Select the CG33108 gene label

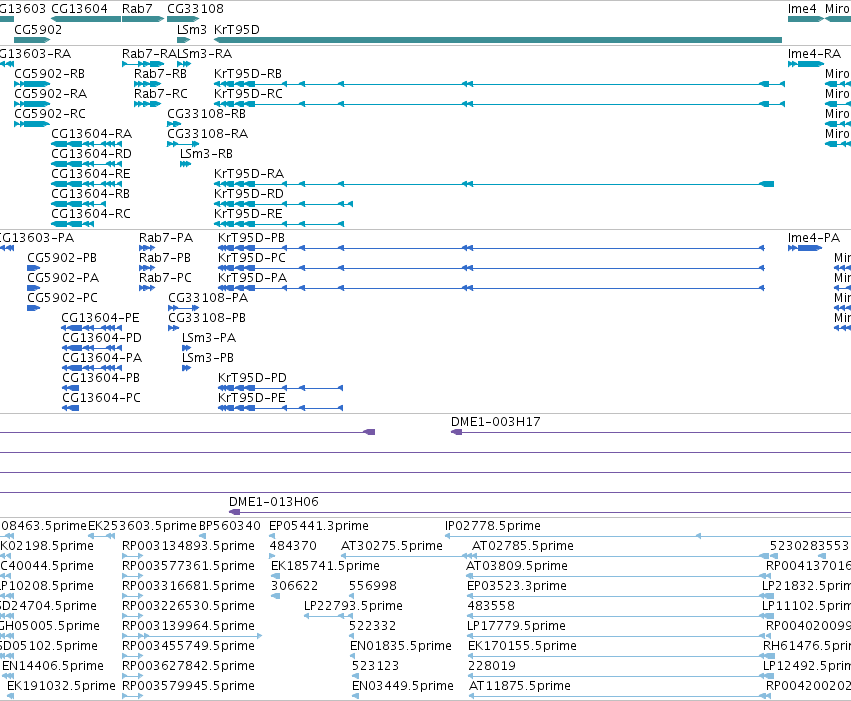click(195, 9)
